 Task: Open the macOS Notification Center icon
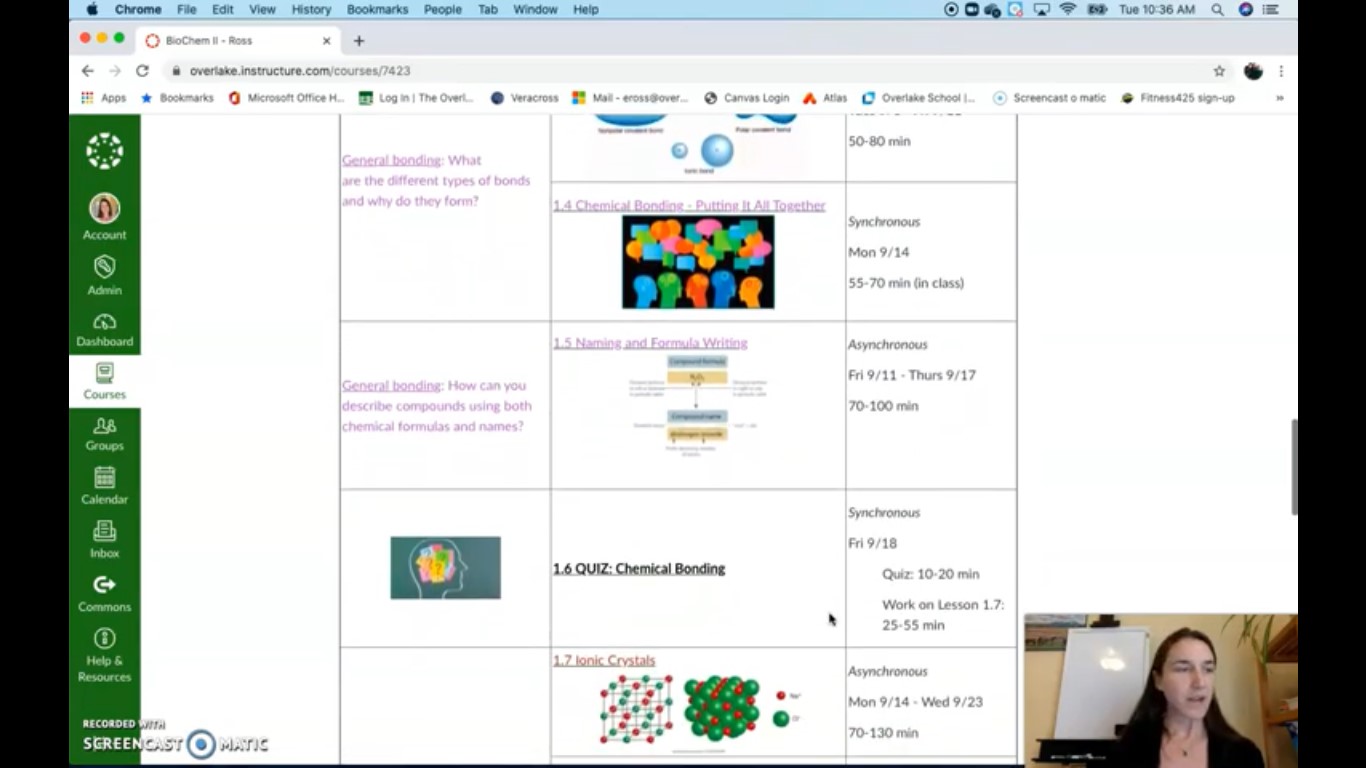tap(1273, 9)
